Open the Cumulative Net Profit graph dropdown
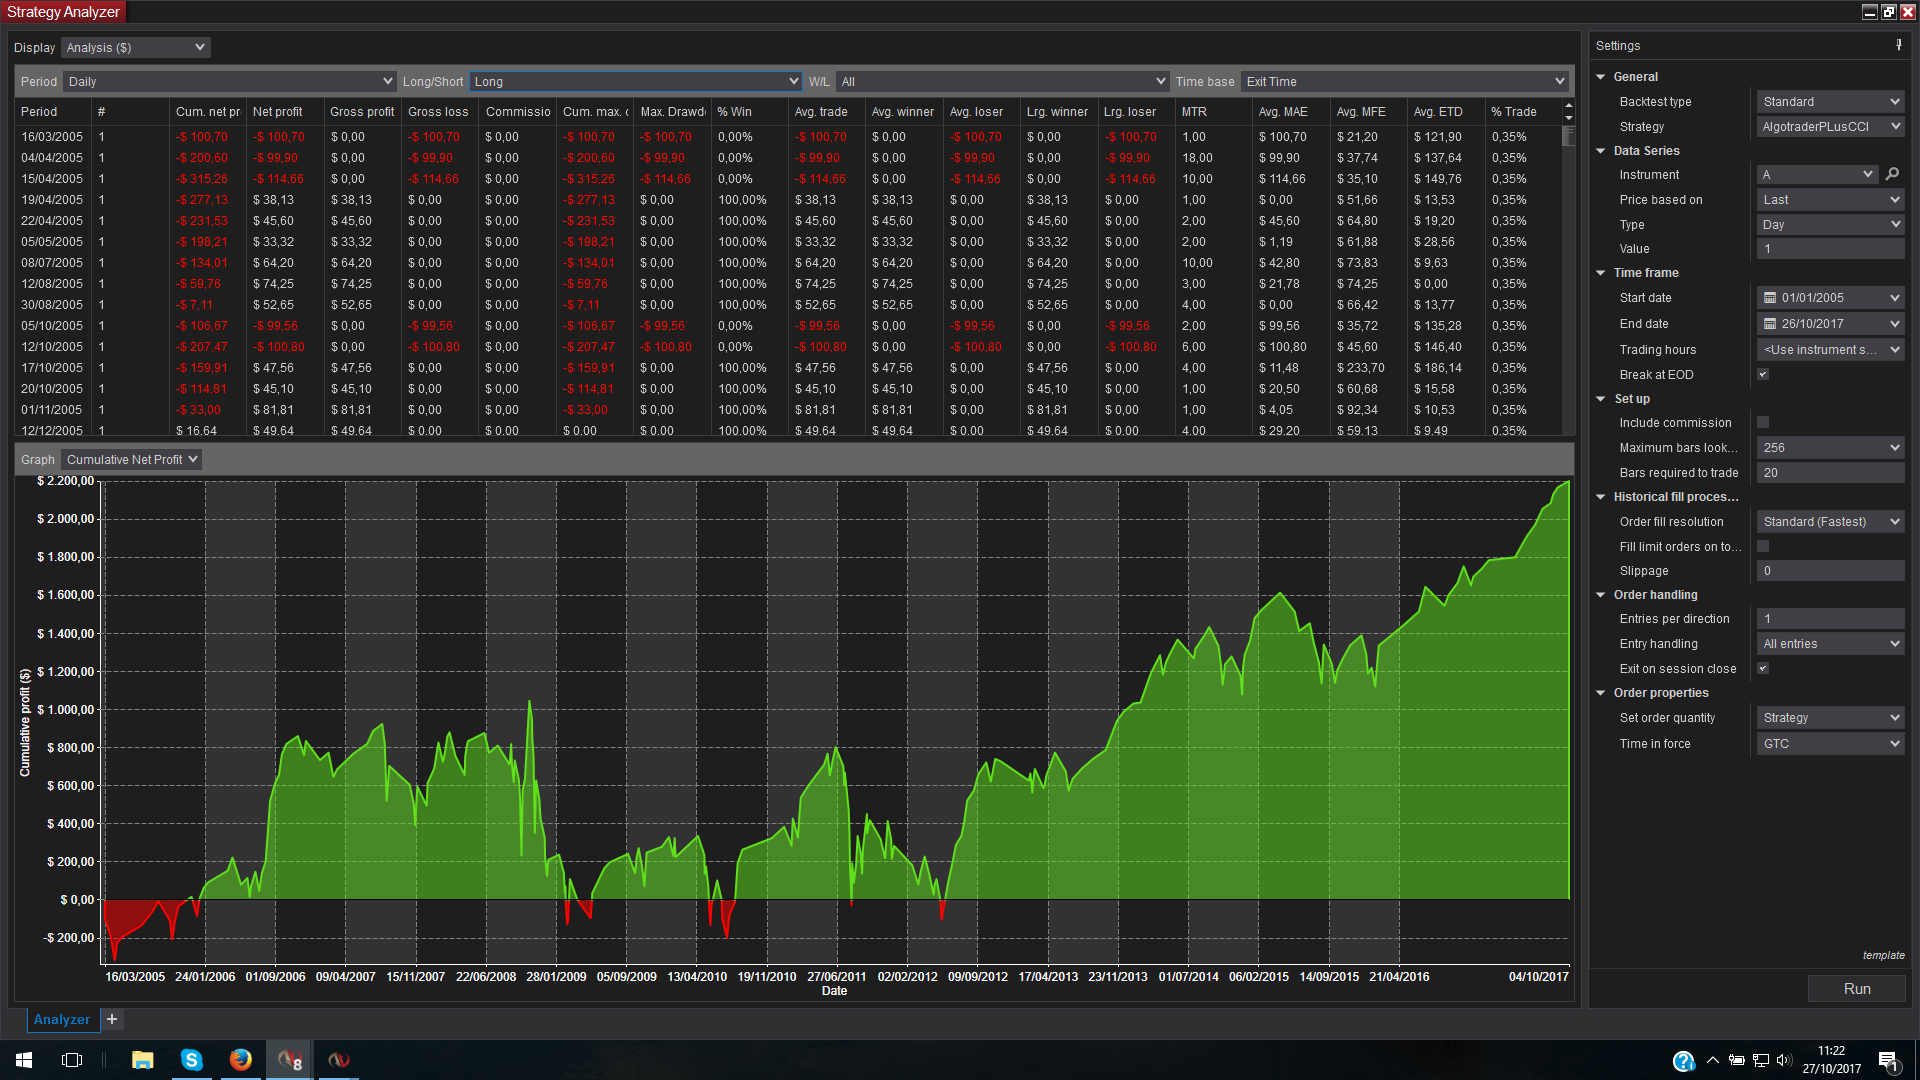The height and width of the screenshot is (1080, 1920). click(x=131, y=459)
